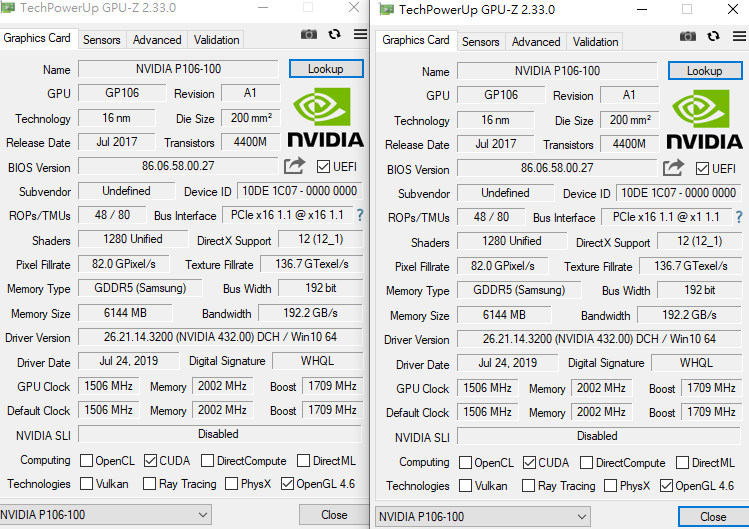Click the BIOS export share icon in left window
Screen dimensions: 749x529
pyautogui.click(x=294, y=166)
